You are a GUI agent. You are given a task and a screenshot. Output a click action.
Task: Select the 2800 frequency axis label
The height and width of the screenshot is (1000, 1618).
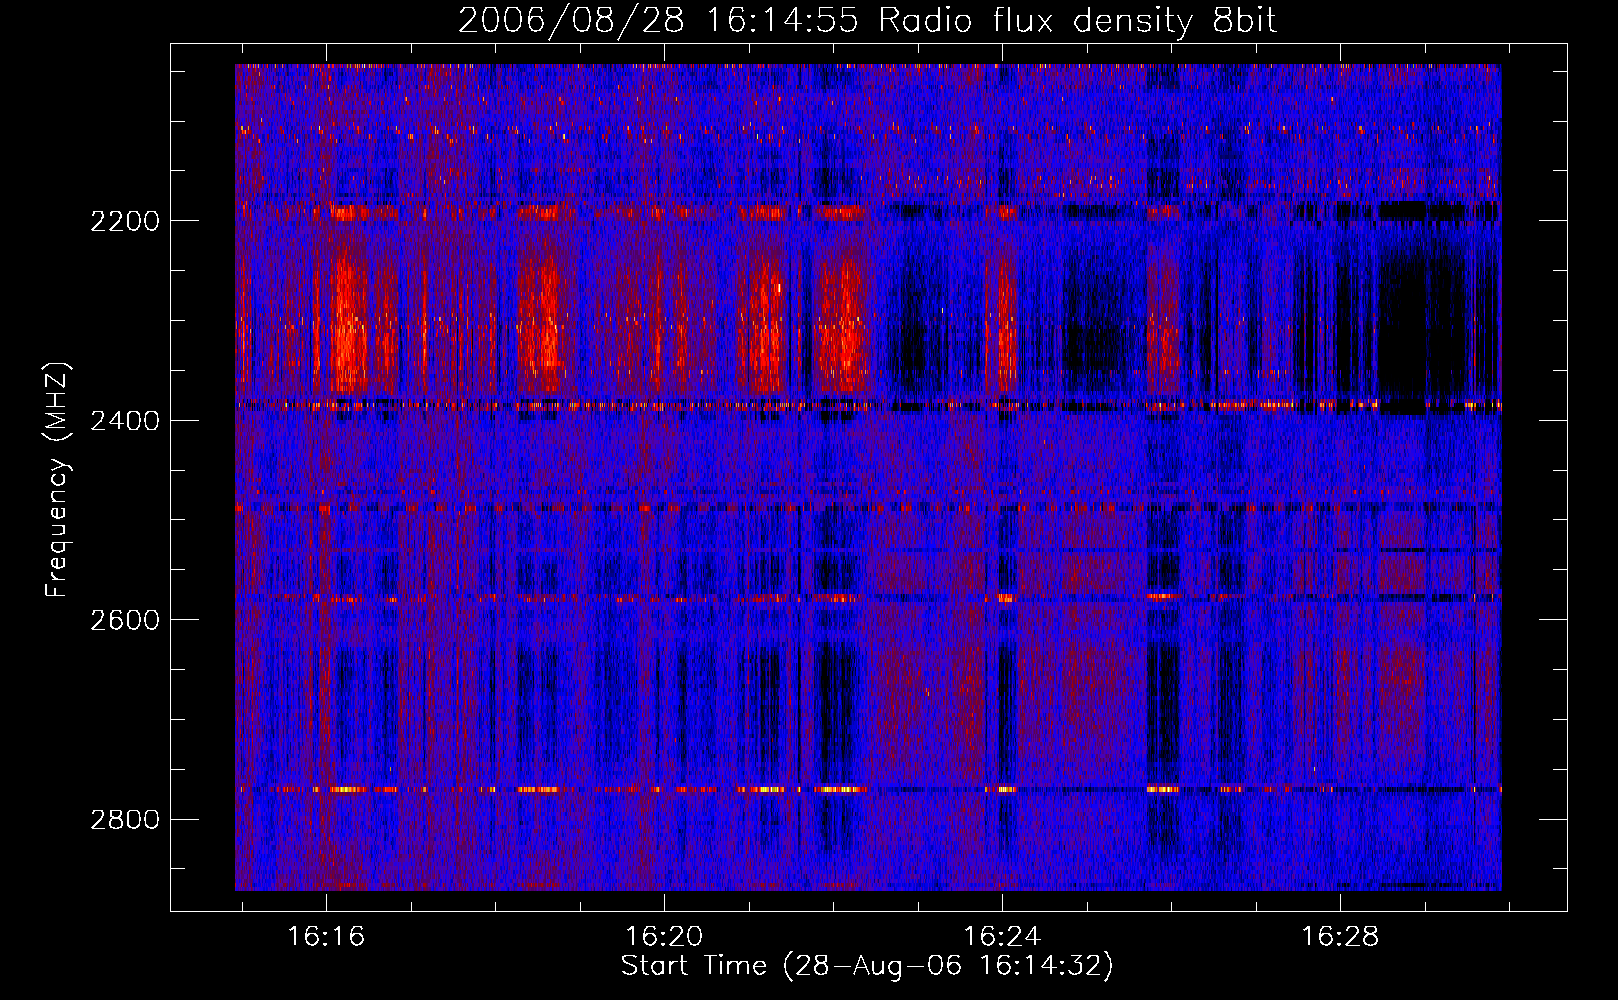(x=125, y=820)
